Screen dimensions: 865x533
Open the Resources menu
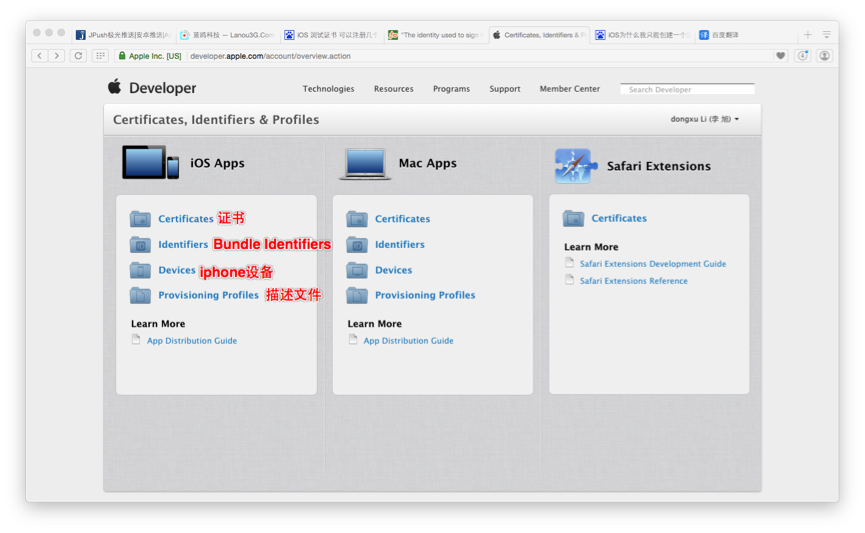(x=393, y=89)
